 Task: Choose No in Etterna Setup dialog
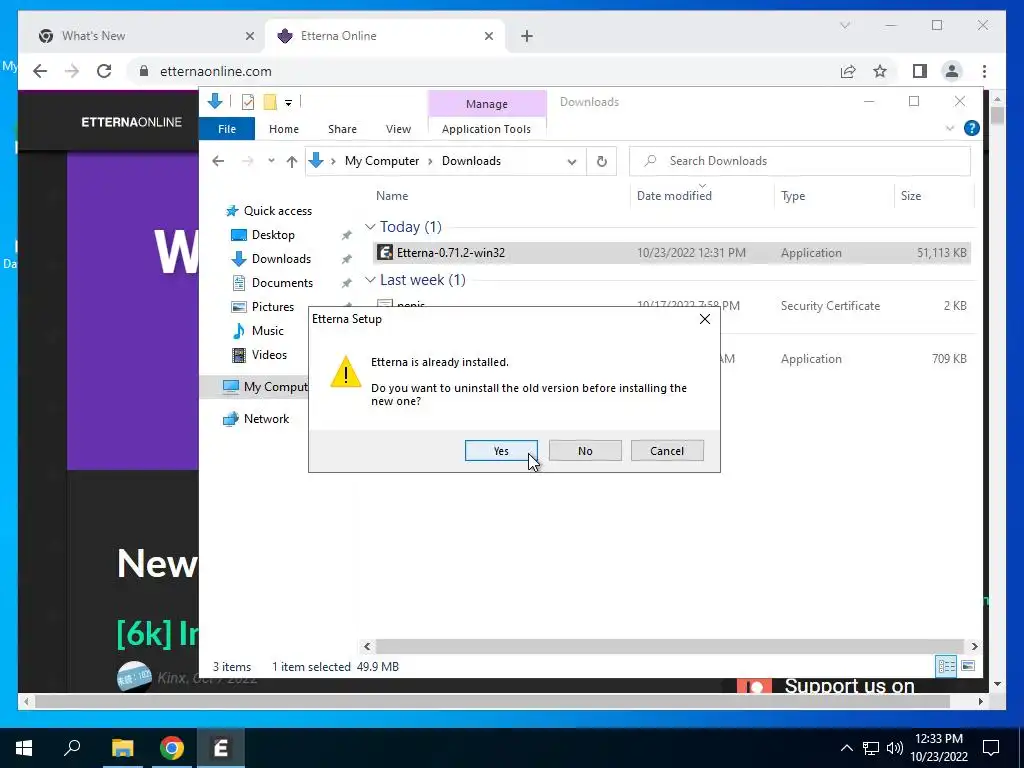click(584, 451)
